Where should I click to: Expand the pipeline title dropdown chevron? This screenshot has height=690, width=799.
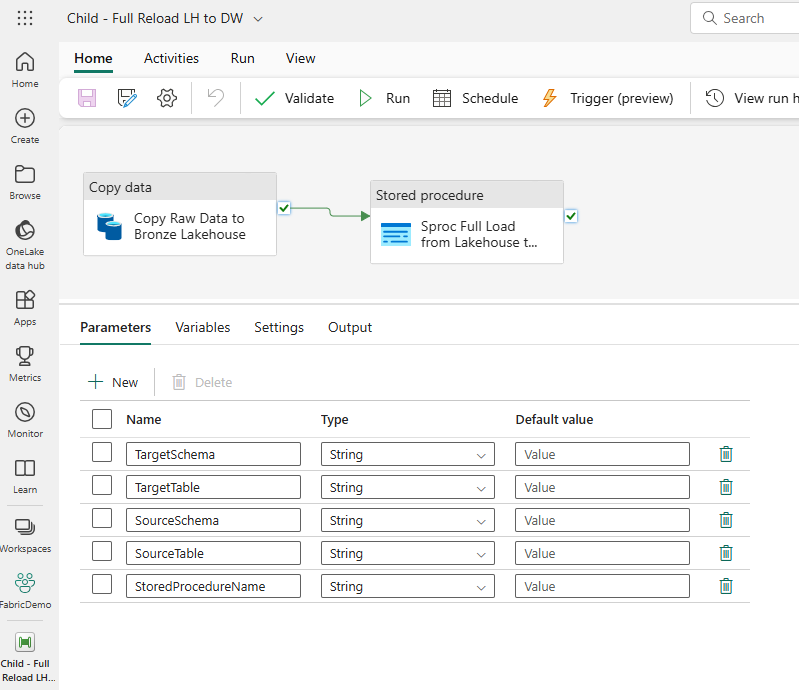[258, 19]
